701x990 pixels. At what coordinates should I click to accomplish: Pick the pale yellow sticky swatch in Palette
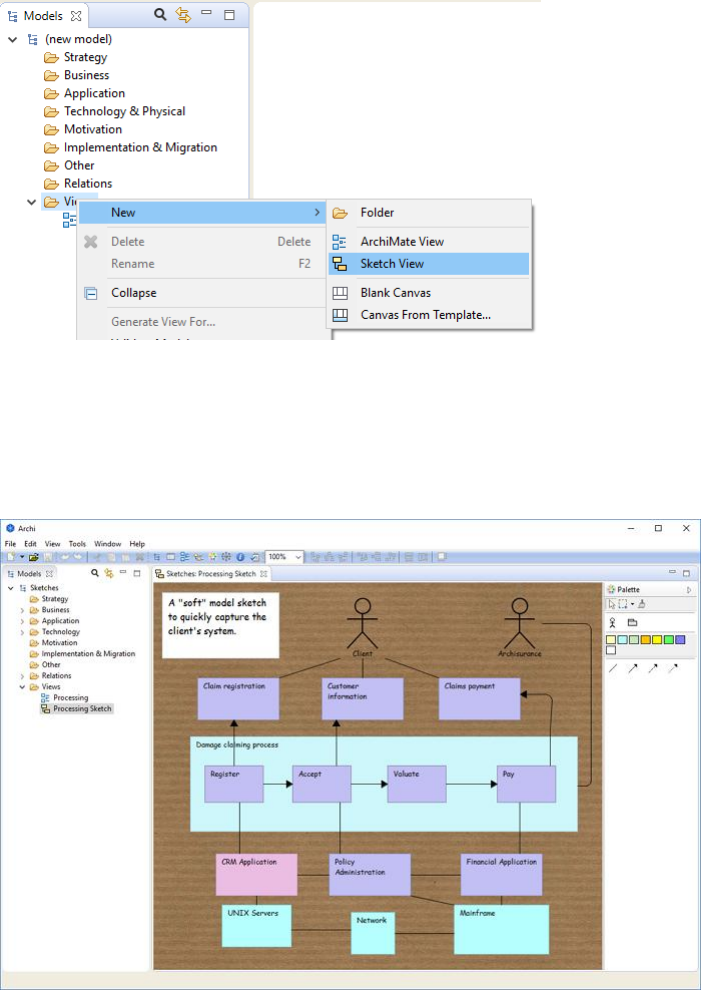pos(611,640)
